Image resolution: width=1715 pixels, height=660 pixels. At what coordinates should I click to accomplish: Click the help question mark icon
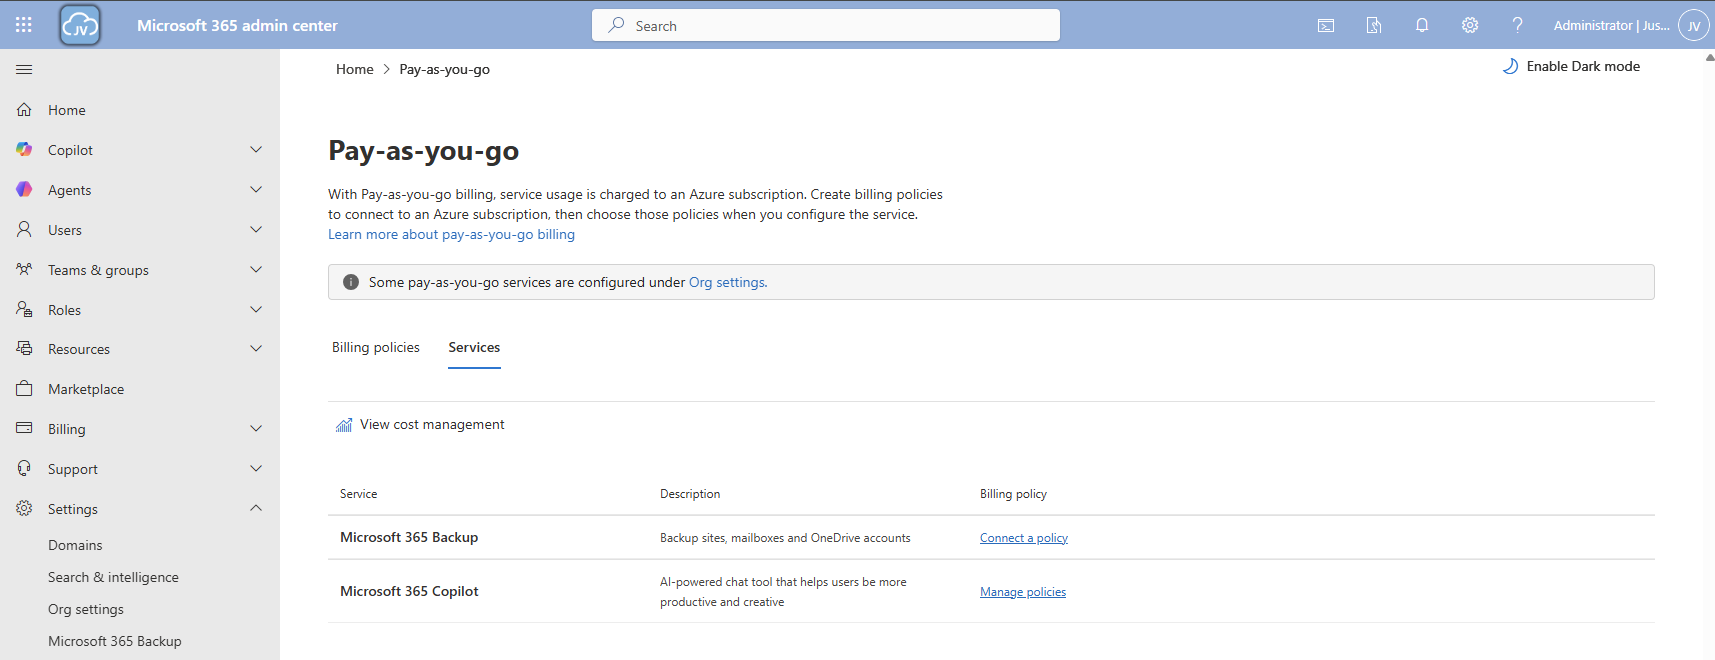tap(1517, 26)
